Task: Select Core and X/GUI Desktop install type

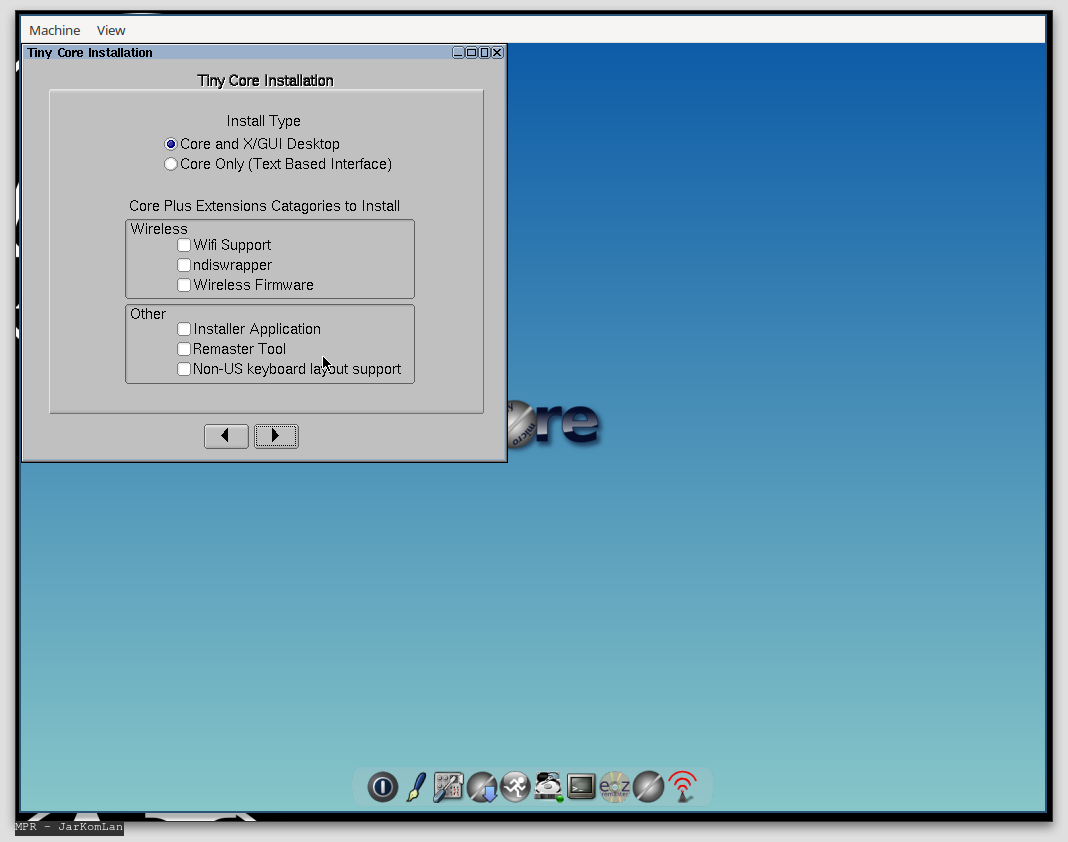Action: pyautogui.click(x=171, y=144)
